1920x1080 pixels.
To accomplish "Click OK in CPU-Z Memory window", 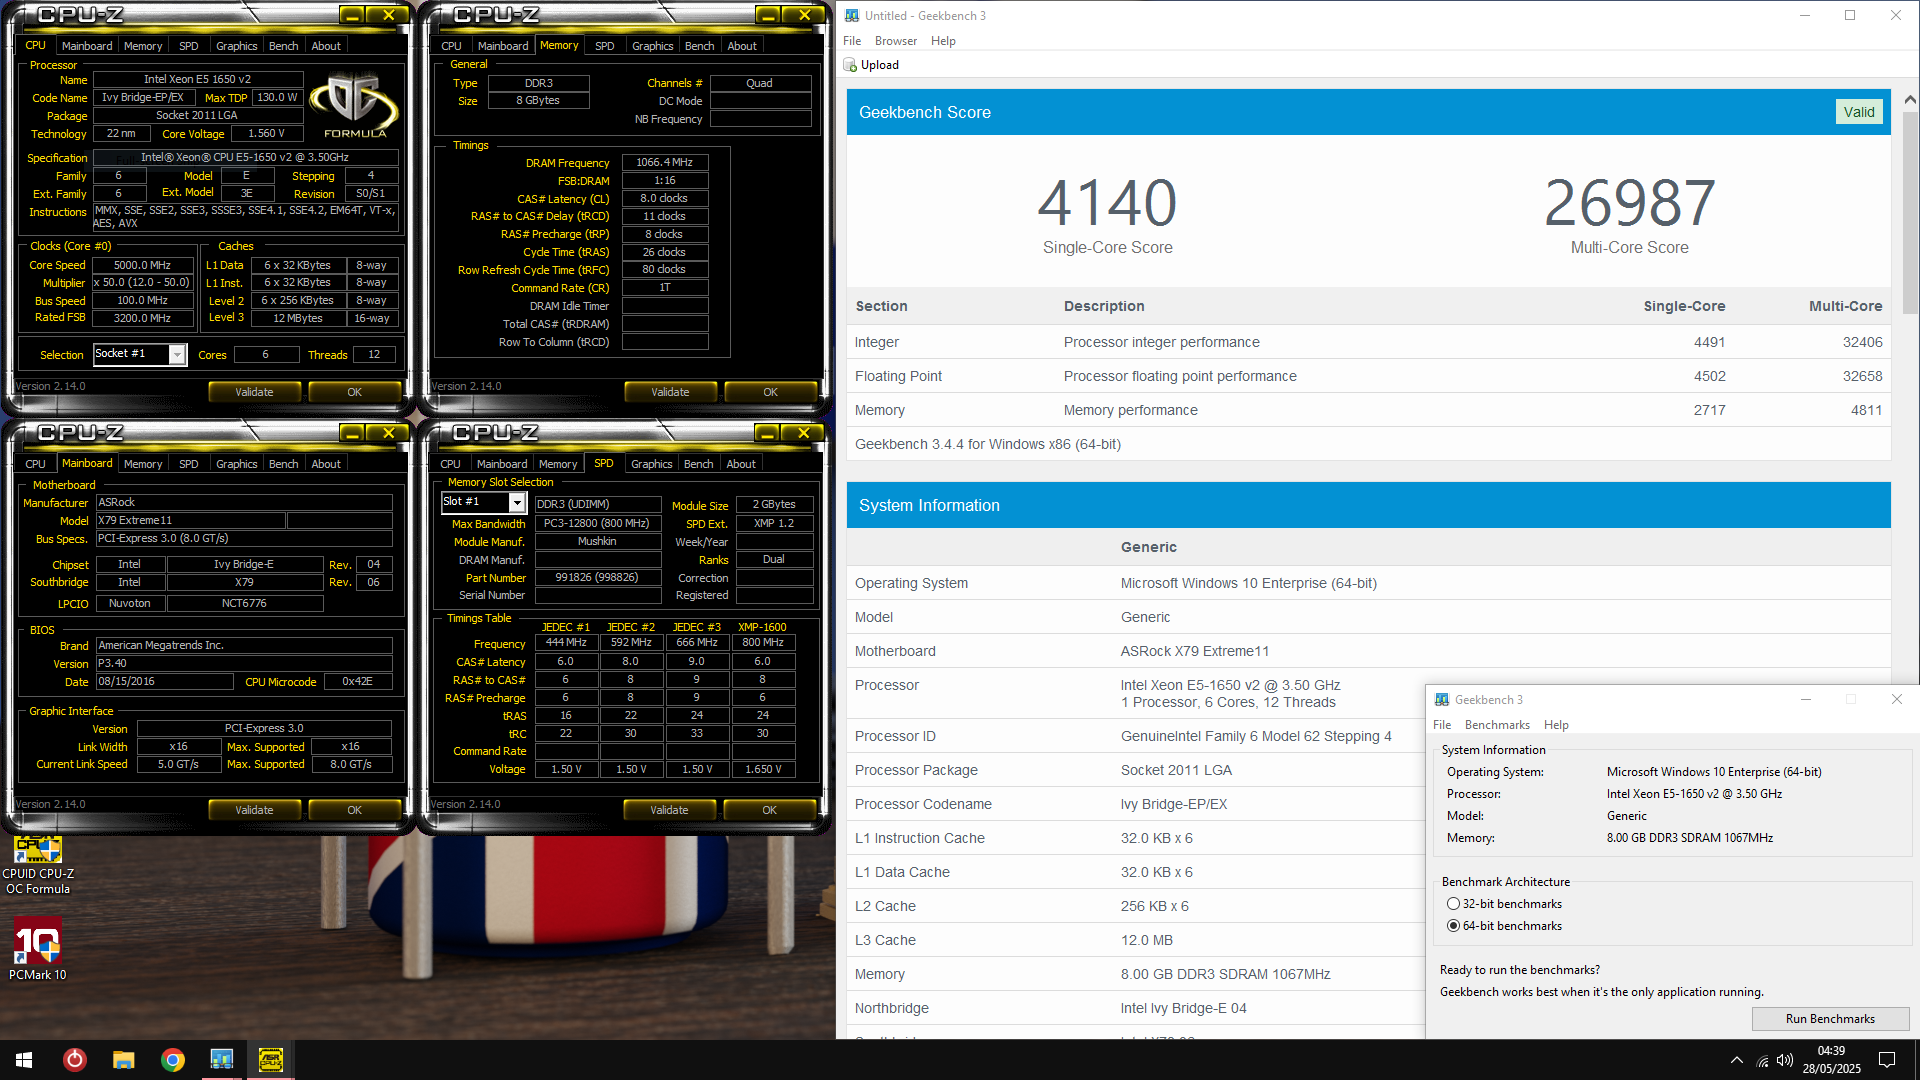I will pos(770,392).
